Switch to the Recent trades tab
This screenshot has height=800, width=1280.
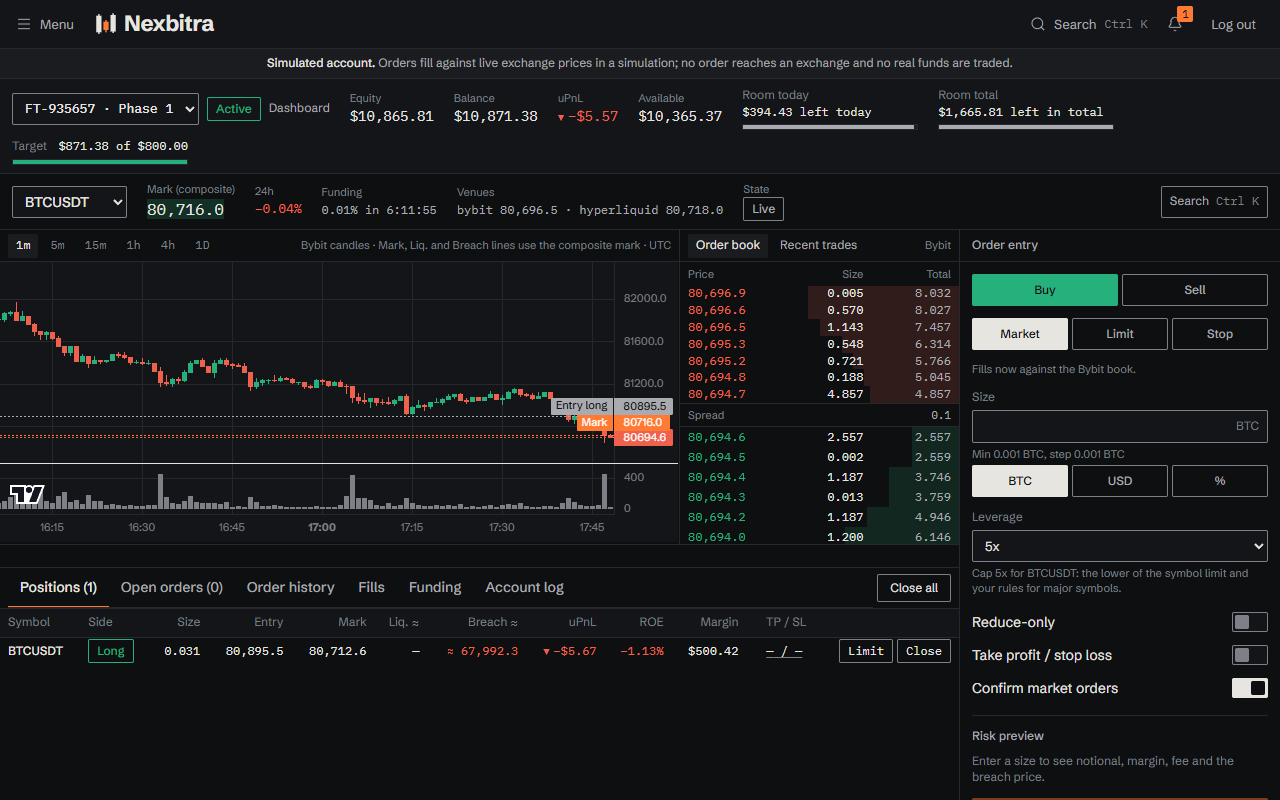pos(818,245)
